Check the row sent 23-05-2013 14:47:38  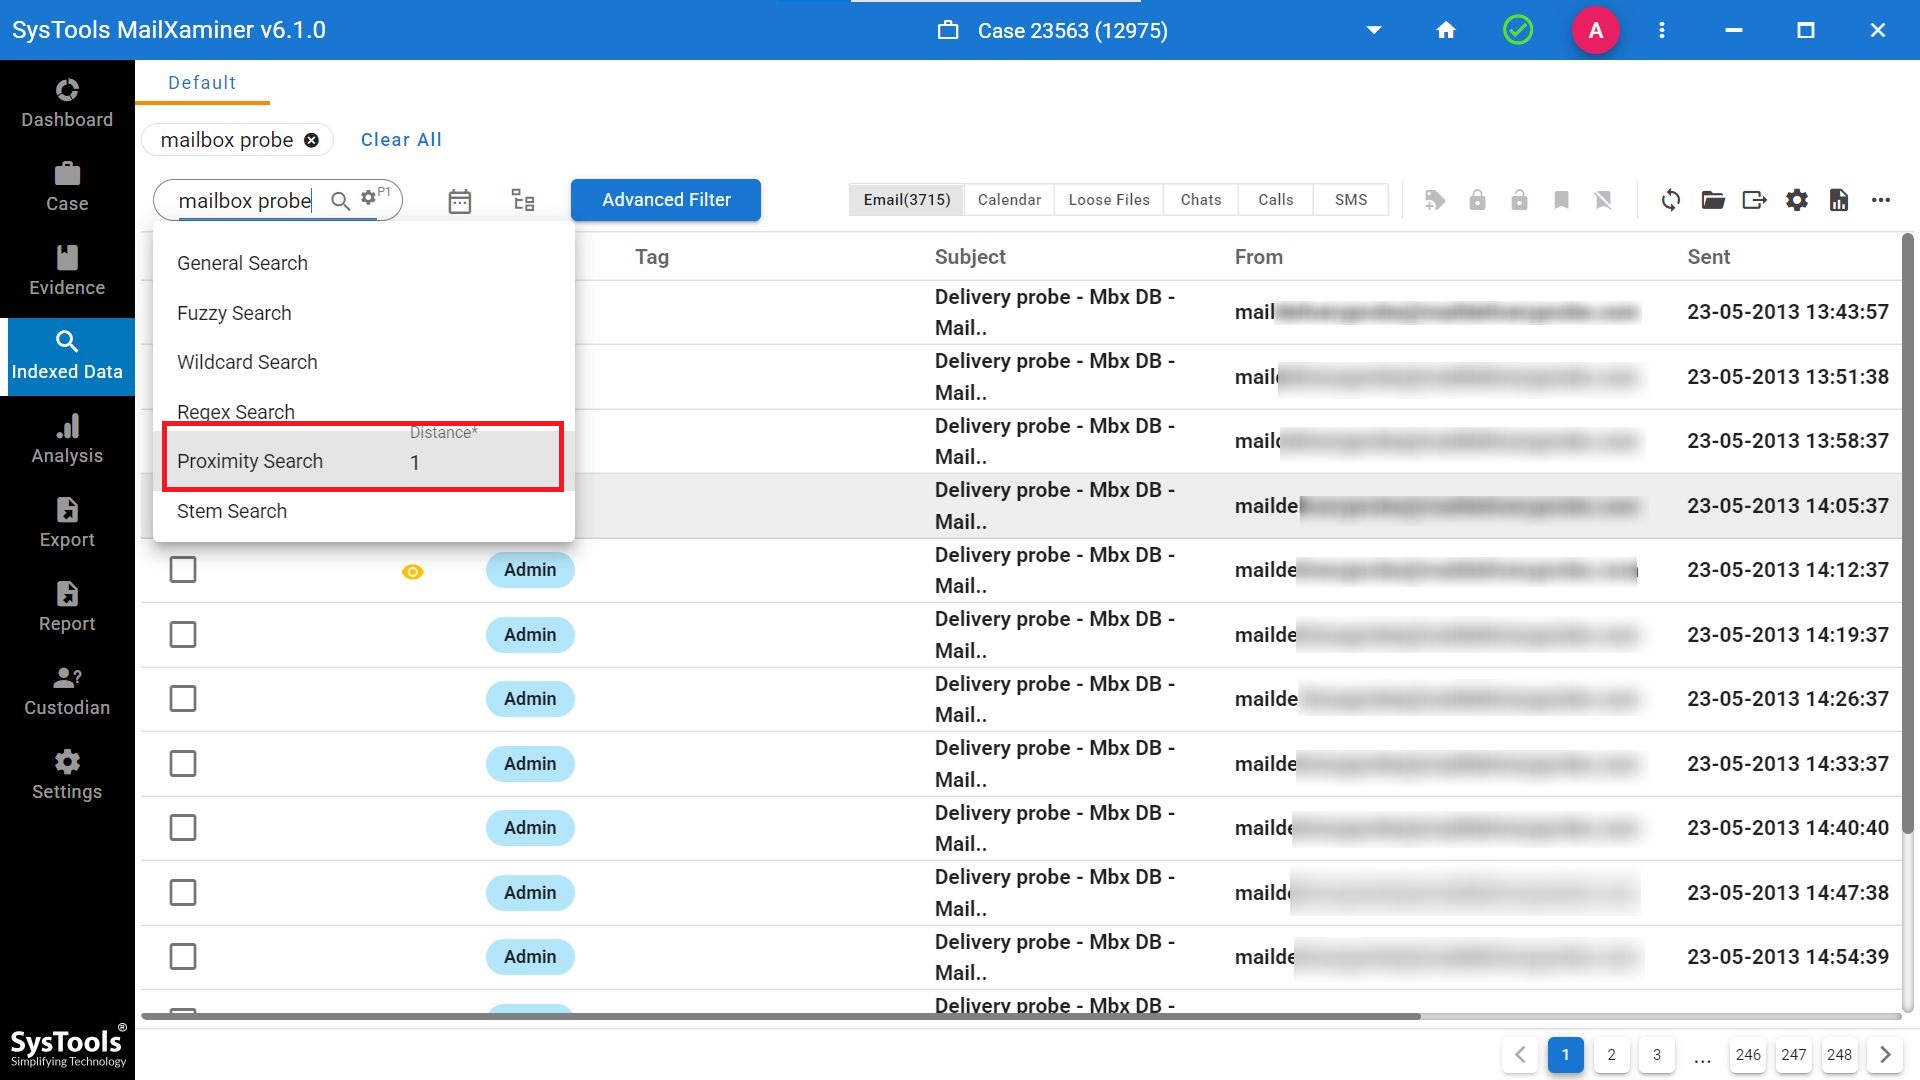(x=183, y=893)
